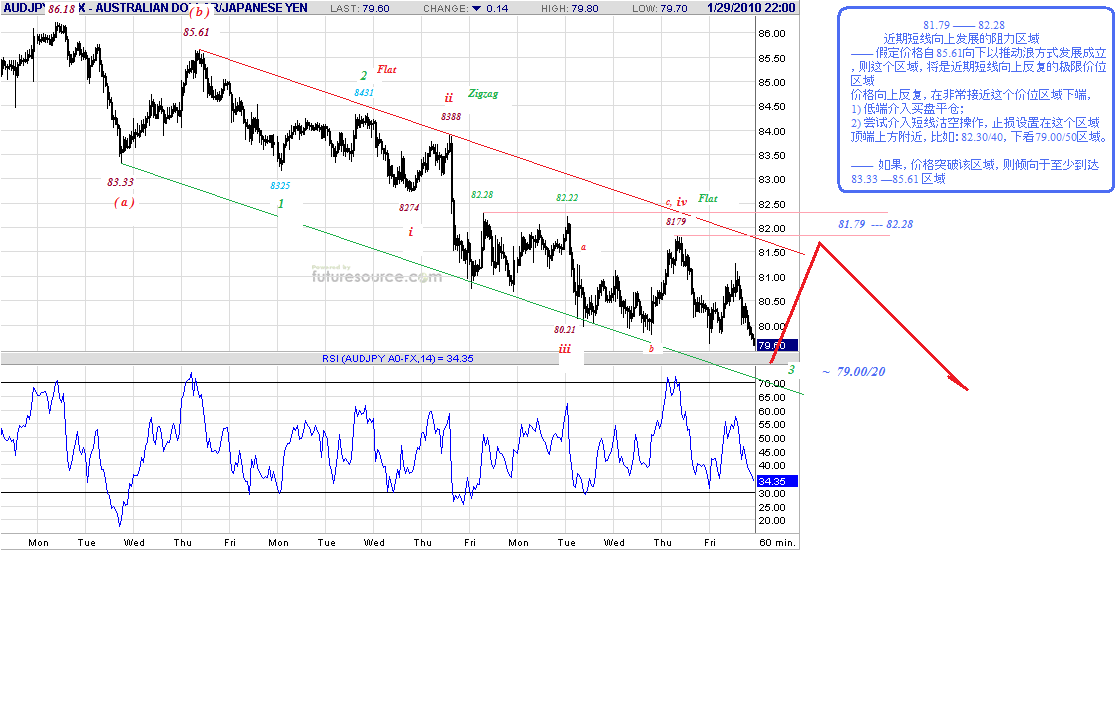Image resolution: width=1119 pixels, height=716 pixels.
Task: Click the LAST: 79.60 header value
Action: coord(360,9)
